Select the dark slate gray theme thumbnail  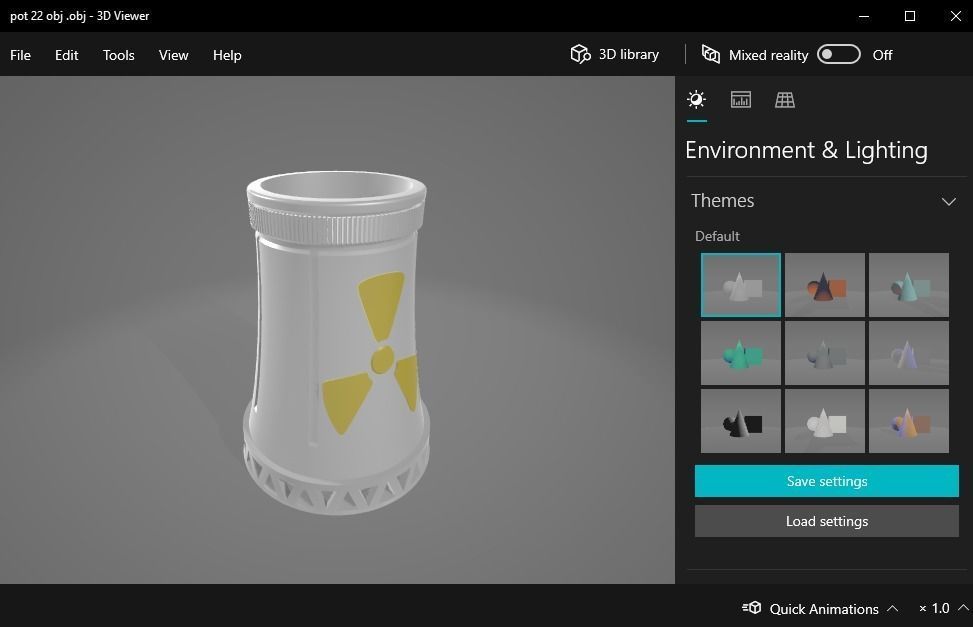(825, 353)
